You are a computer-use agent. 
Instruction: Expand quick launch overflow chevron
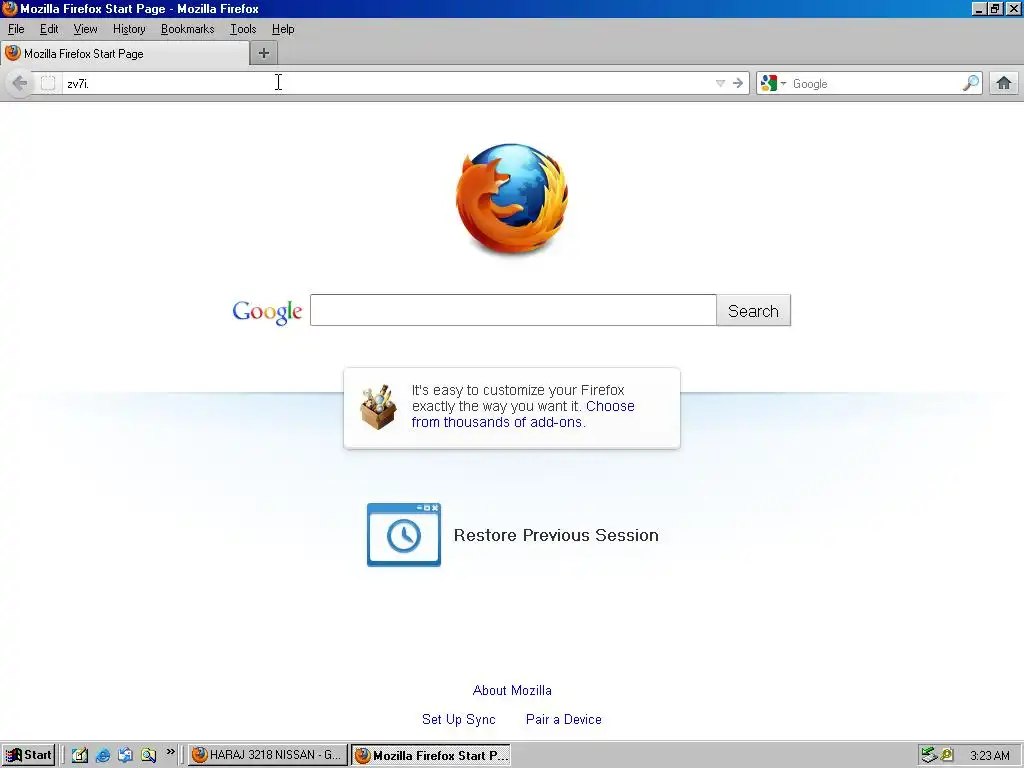(x=170, y=752)
